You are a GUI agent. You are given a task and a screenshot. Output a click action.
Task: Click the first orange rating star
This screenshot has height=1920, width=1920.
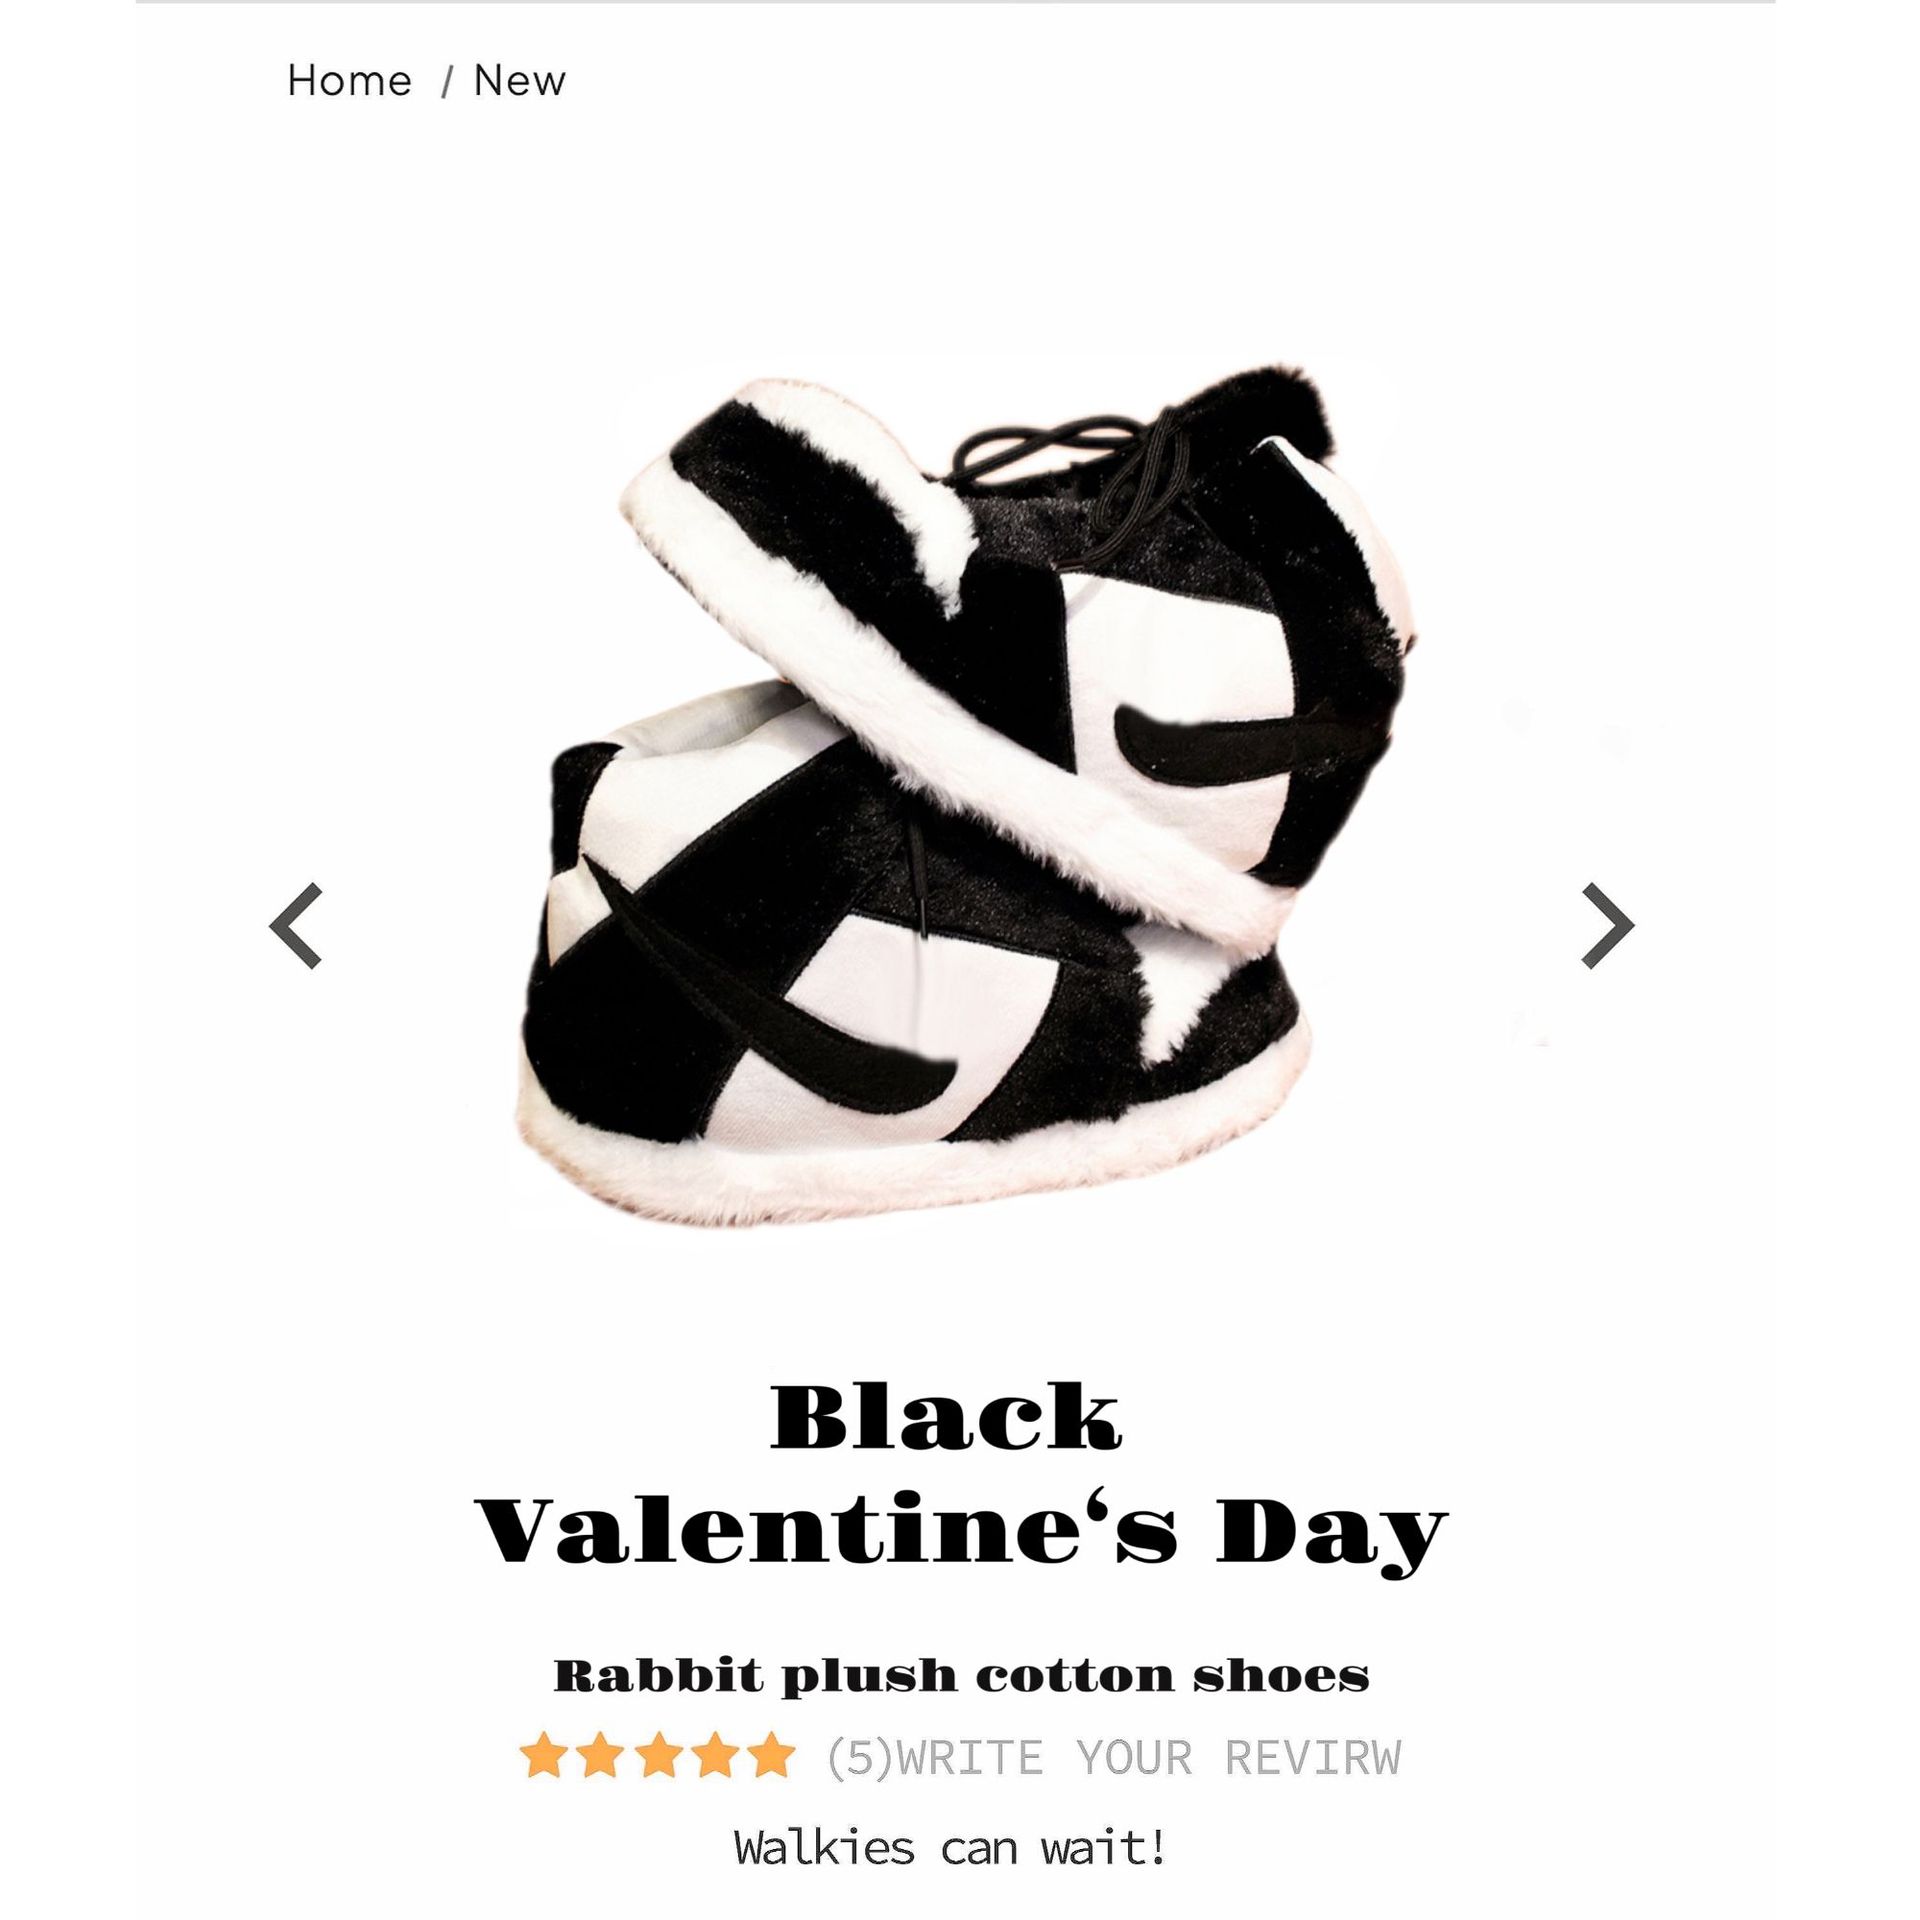545,1756
